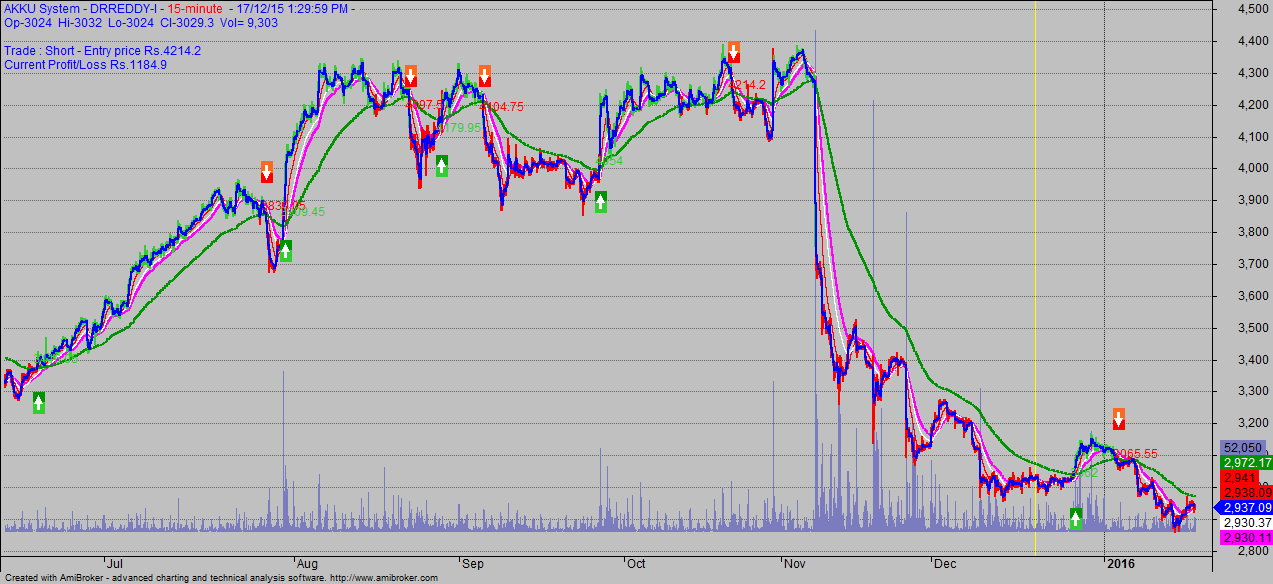The image size is (1273, 584).
Task: Click the Sep label on time axis
Action: (x=472, y=563)
